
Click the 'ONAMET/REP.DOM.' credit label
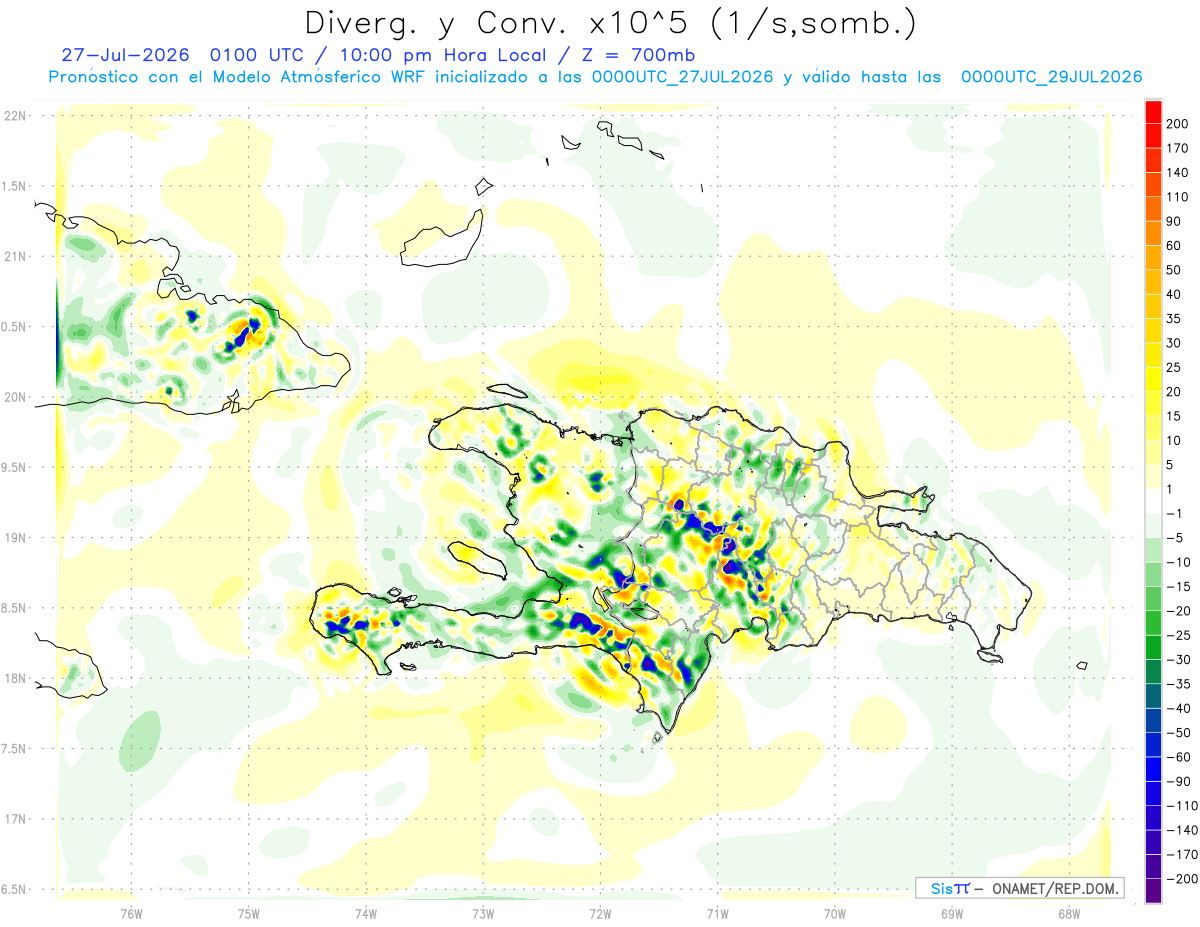coord(1056,888)
